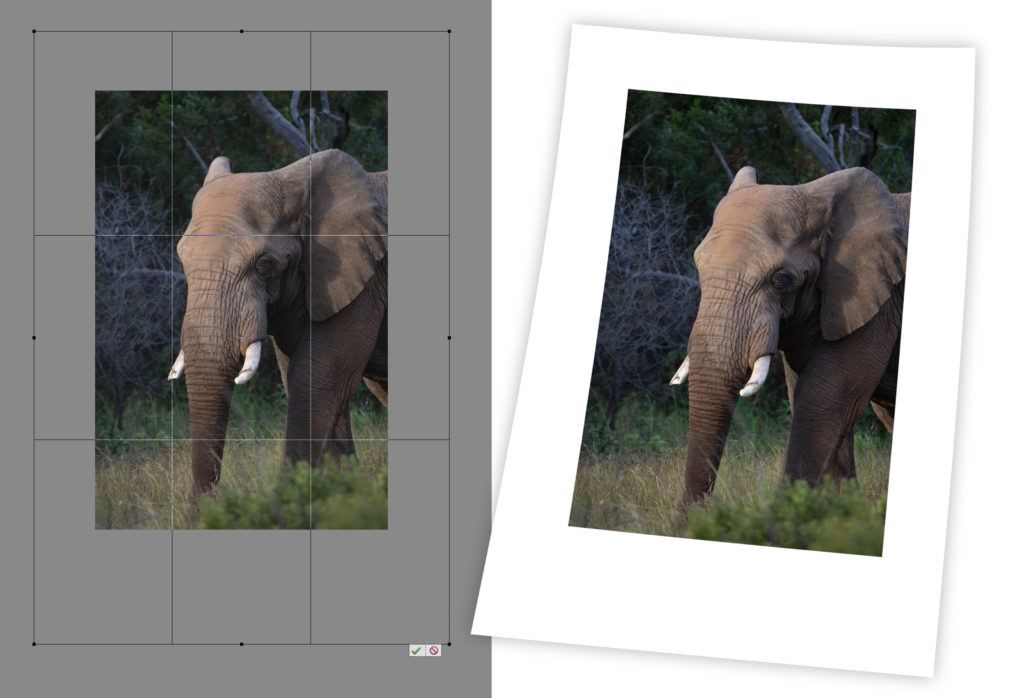The image size is (1024, 698).
Task: Cancel the crop with the red icon
Action: click(433, 651)
